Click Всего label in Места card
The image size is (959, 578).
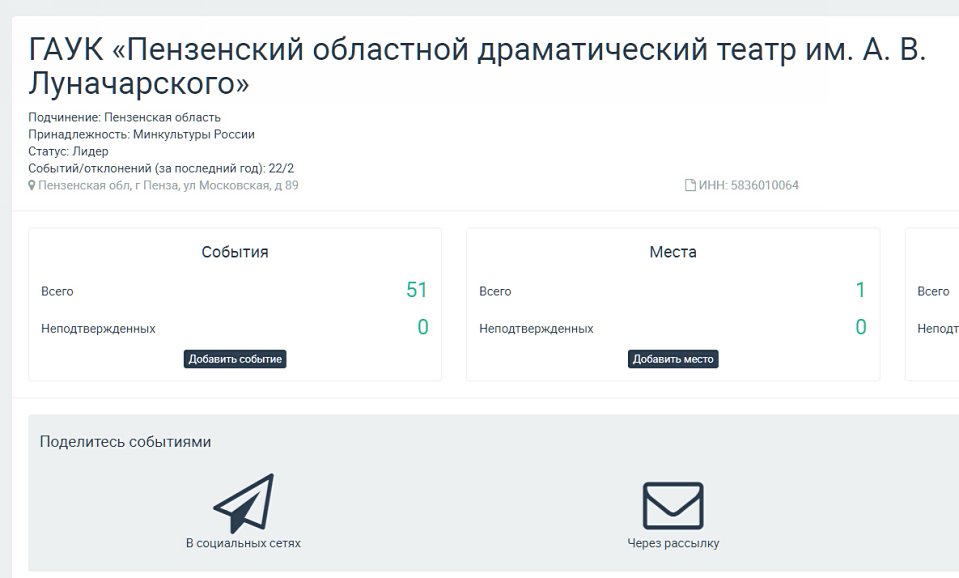click(x=495, y=292)
